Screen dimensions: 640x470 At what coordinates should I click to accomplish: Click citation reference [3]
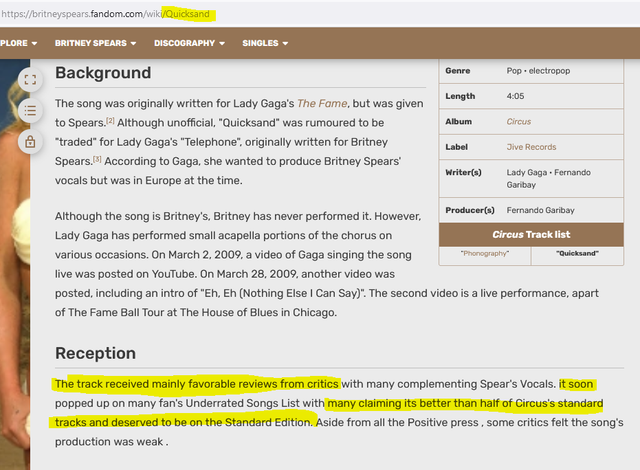click(x=97, y=159)
